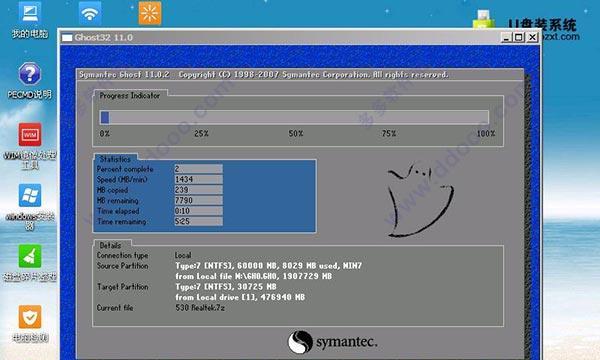This screenshot has width=600, height=360.
Task: Launch the red WIM tool icon
Action: click(30, 135)
